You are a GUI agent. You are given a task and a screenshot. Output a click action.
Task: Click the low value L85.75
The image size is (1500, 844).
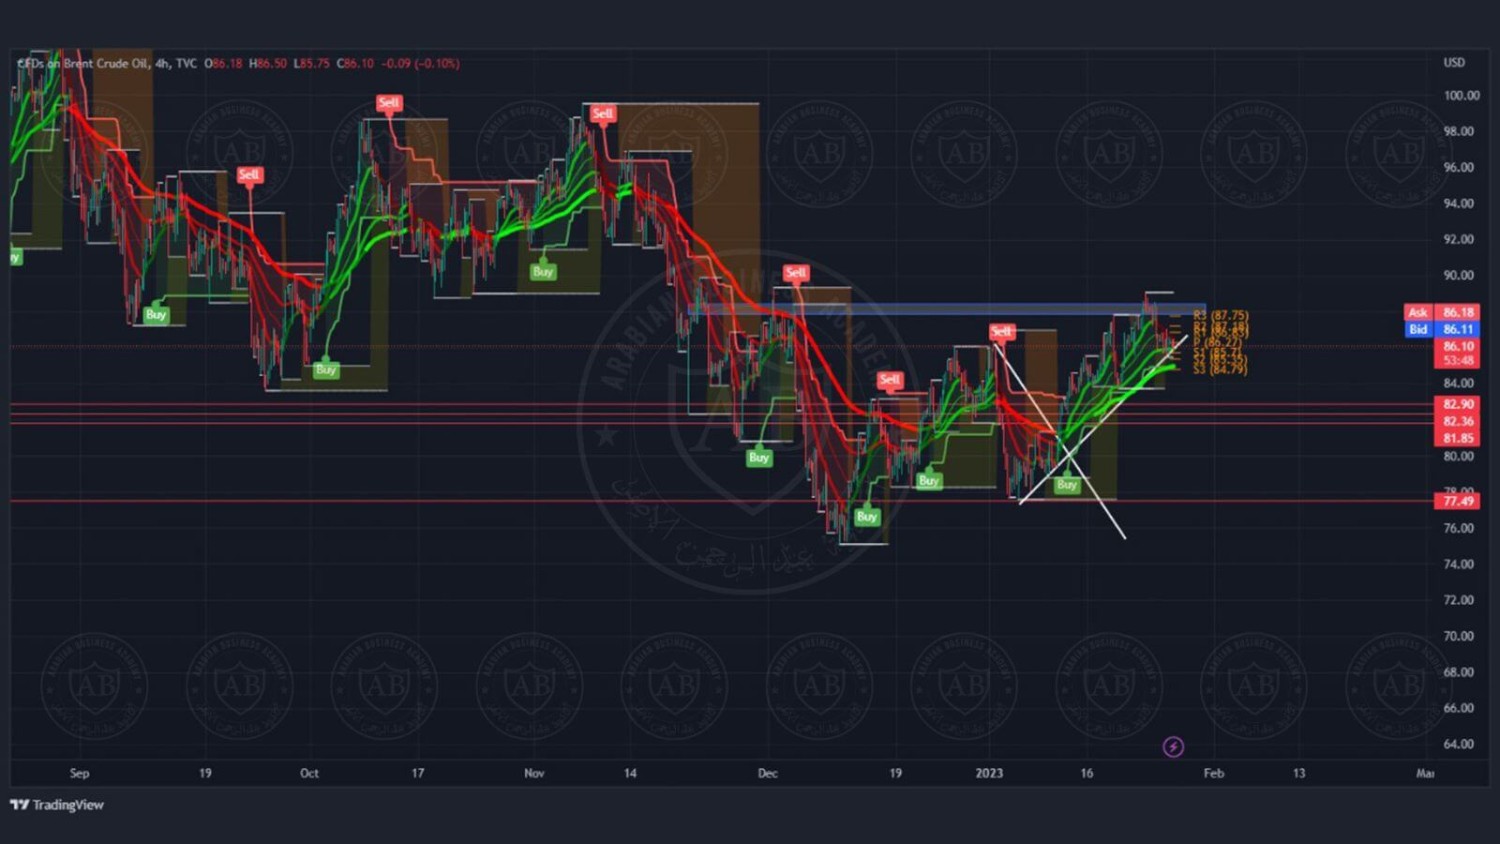click(x=311, y=63)
